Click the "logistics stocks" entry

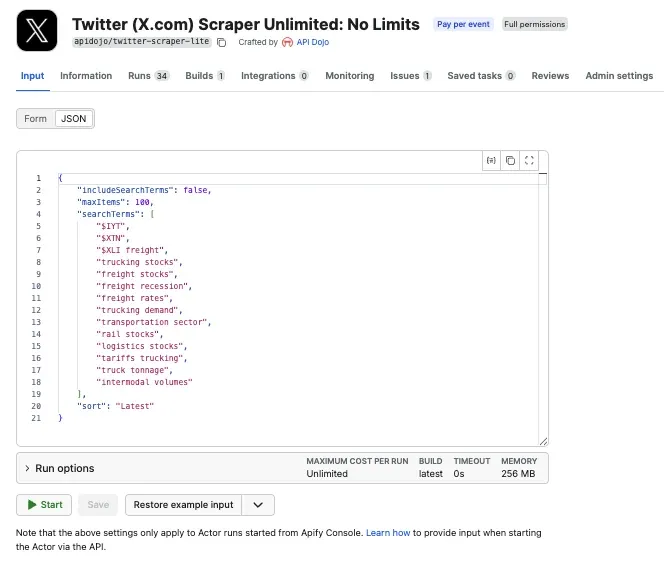(141, 346)
